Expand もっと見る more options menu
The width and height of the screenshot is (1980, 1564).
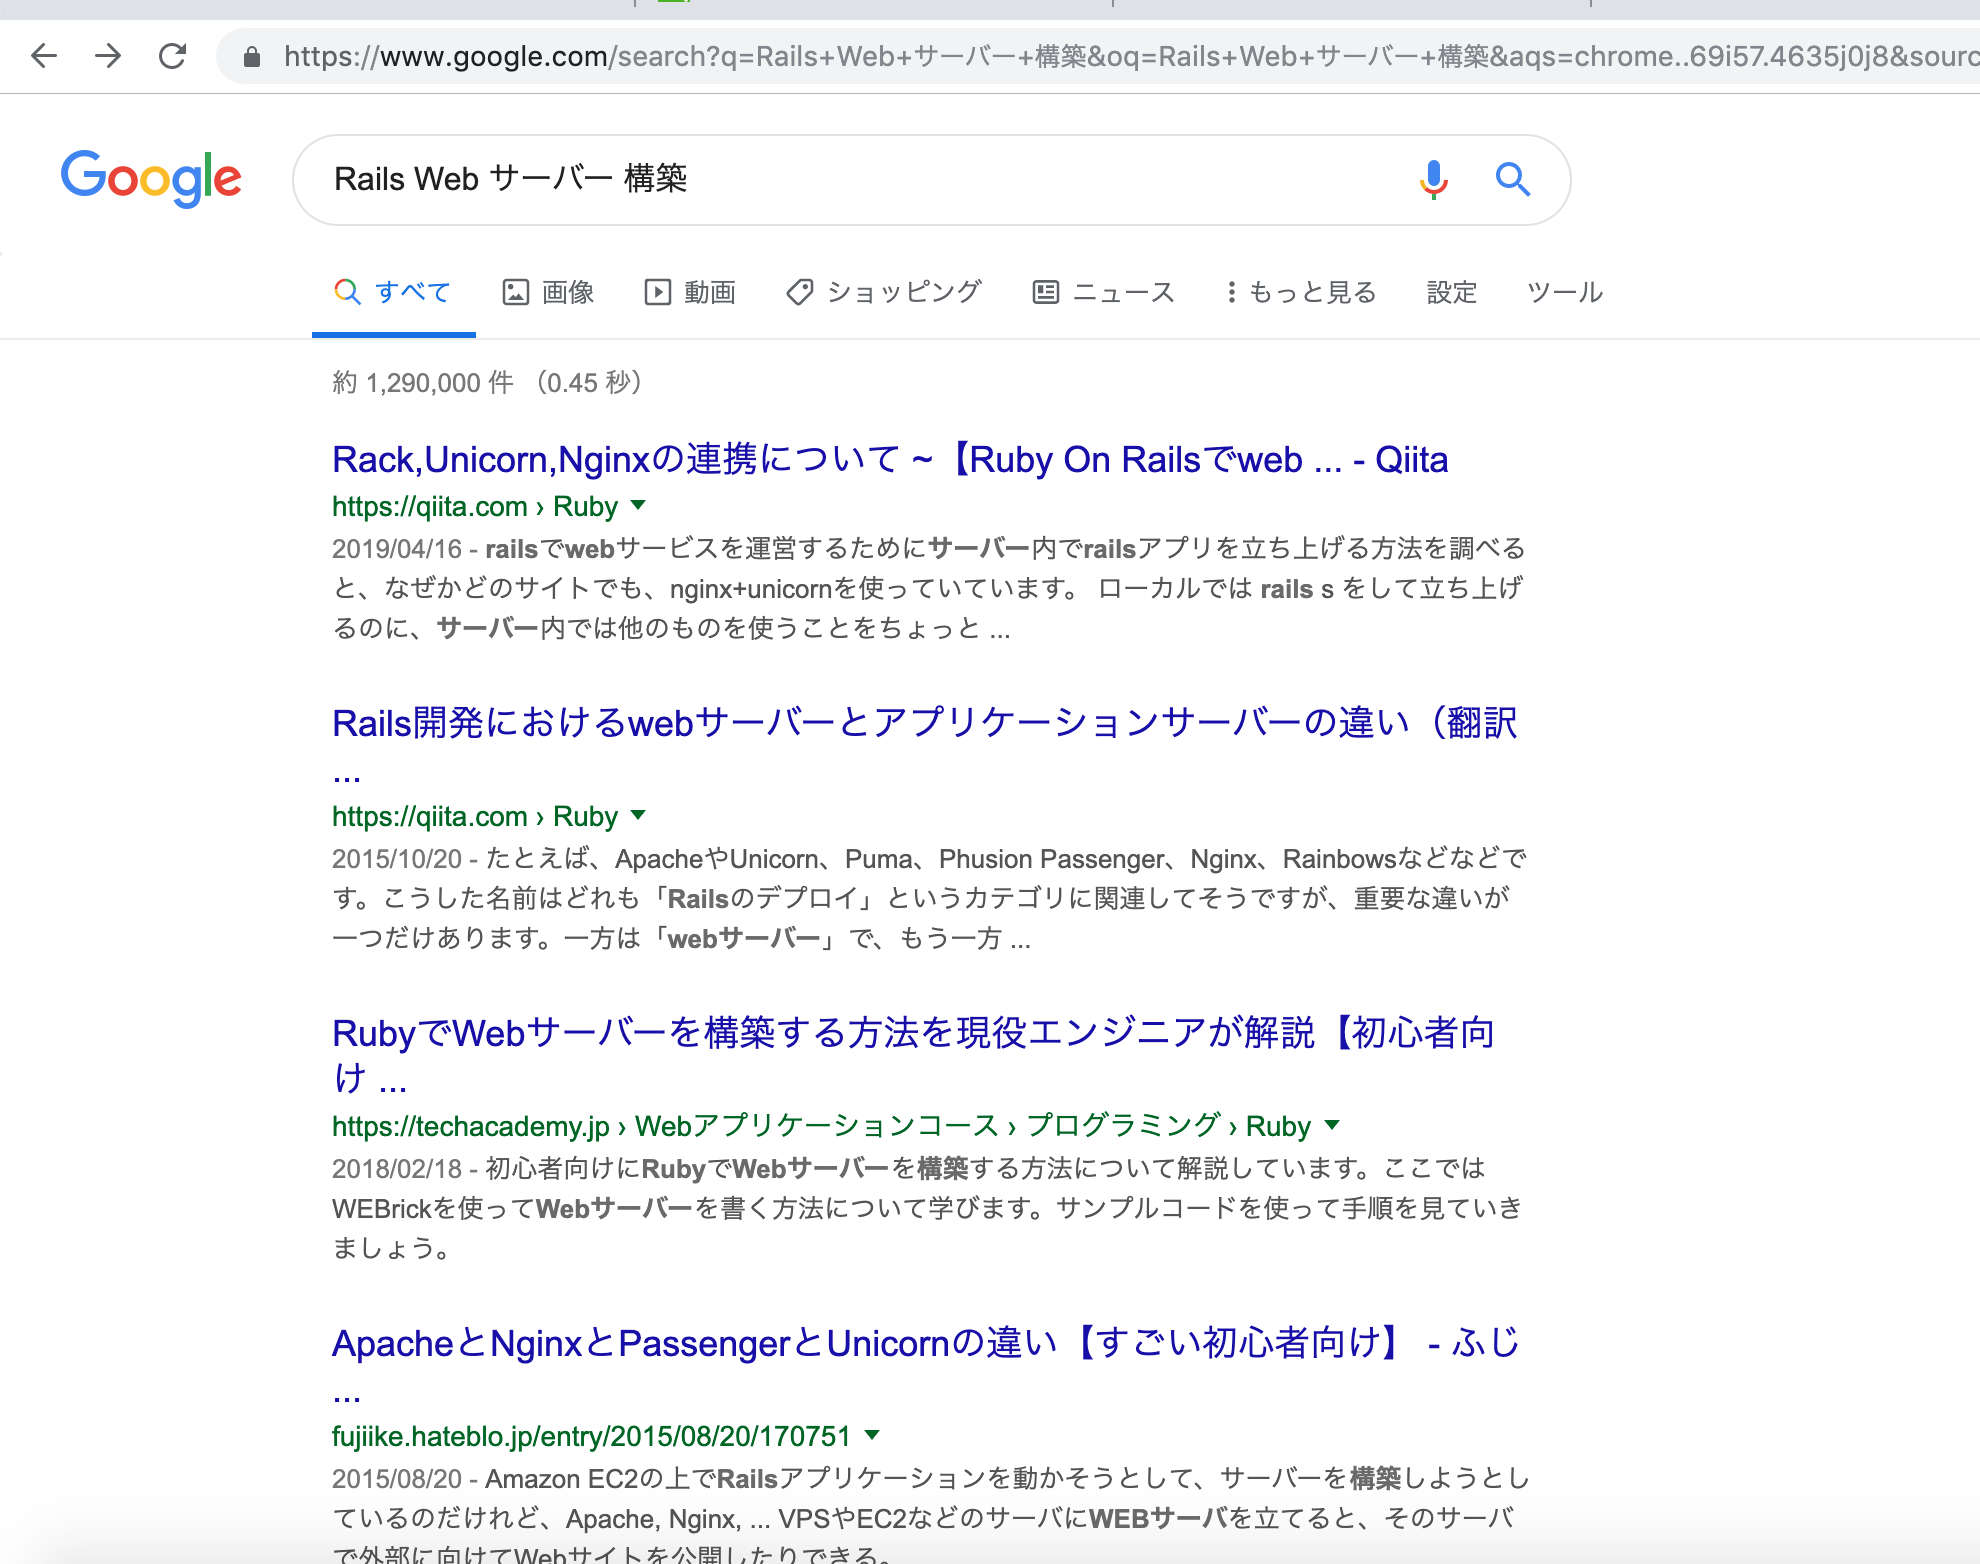1301,292
